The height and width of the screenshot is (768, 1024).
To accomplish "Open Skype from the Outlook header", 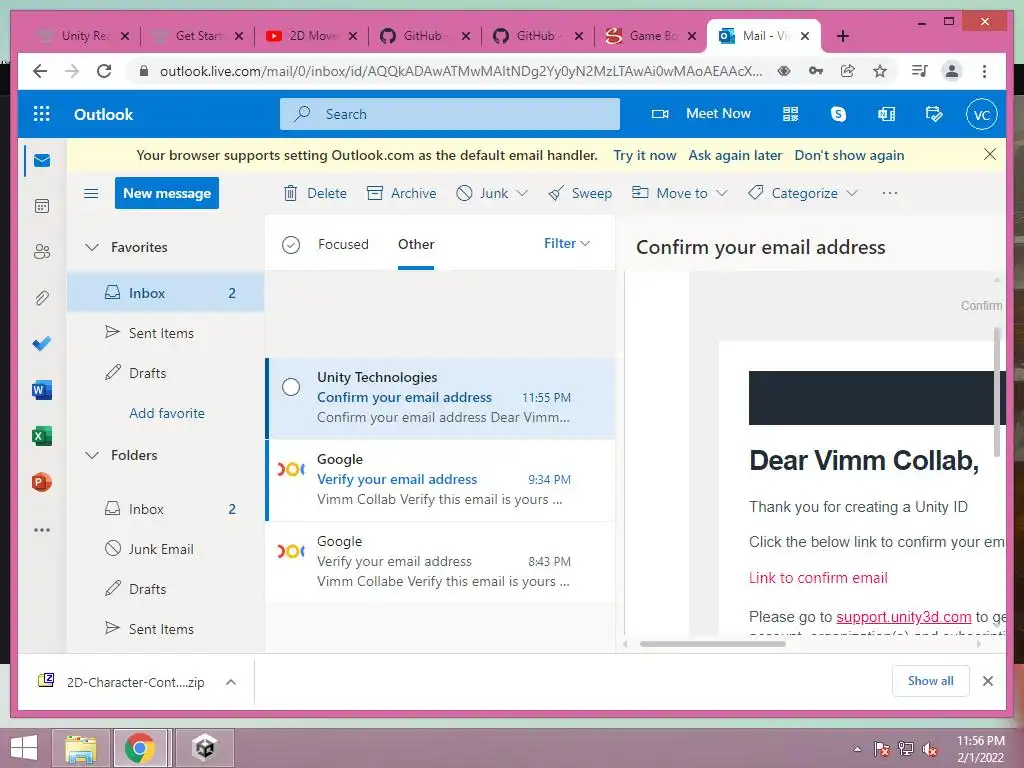I will 838,114.
